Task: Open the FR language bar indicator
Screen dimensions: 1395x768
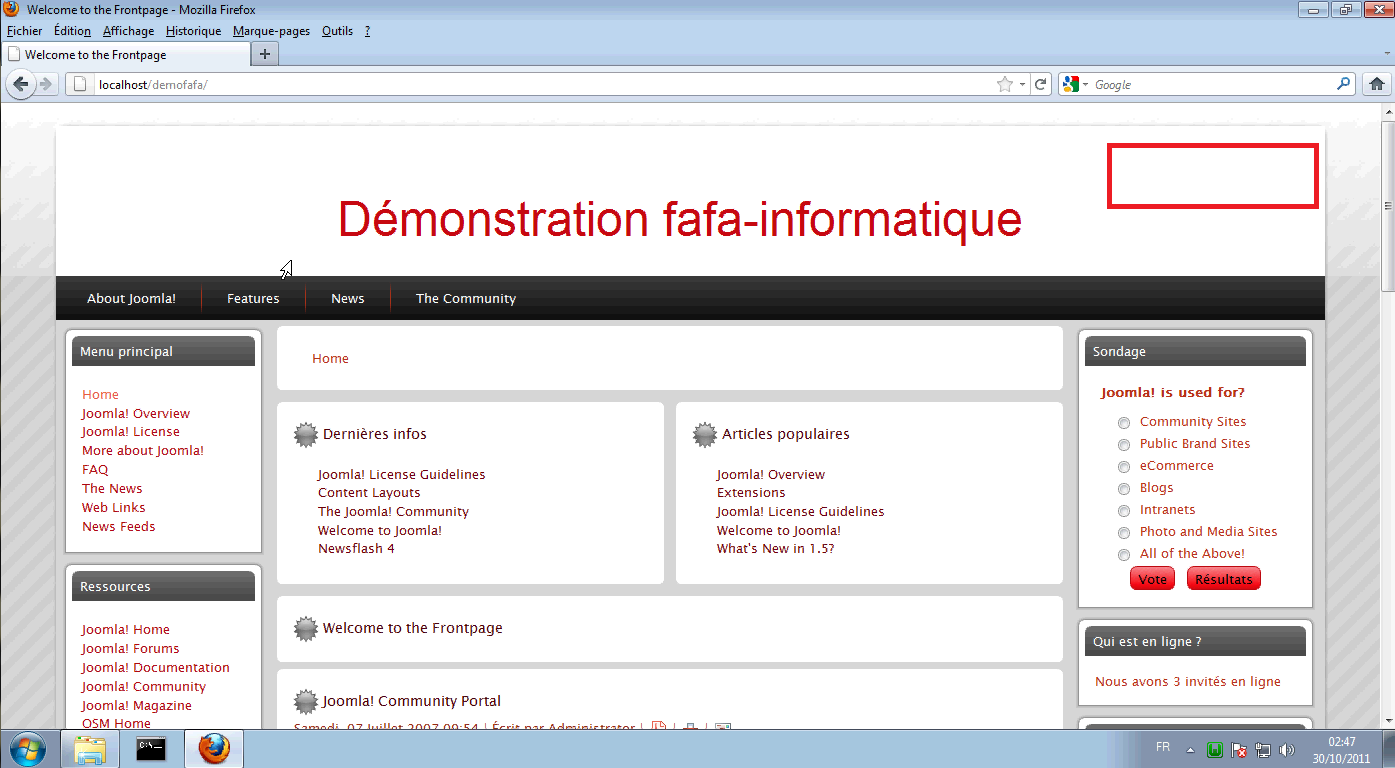Action: pyautogui.click(x=1163, y=747)
